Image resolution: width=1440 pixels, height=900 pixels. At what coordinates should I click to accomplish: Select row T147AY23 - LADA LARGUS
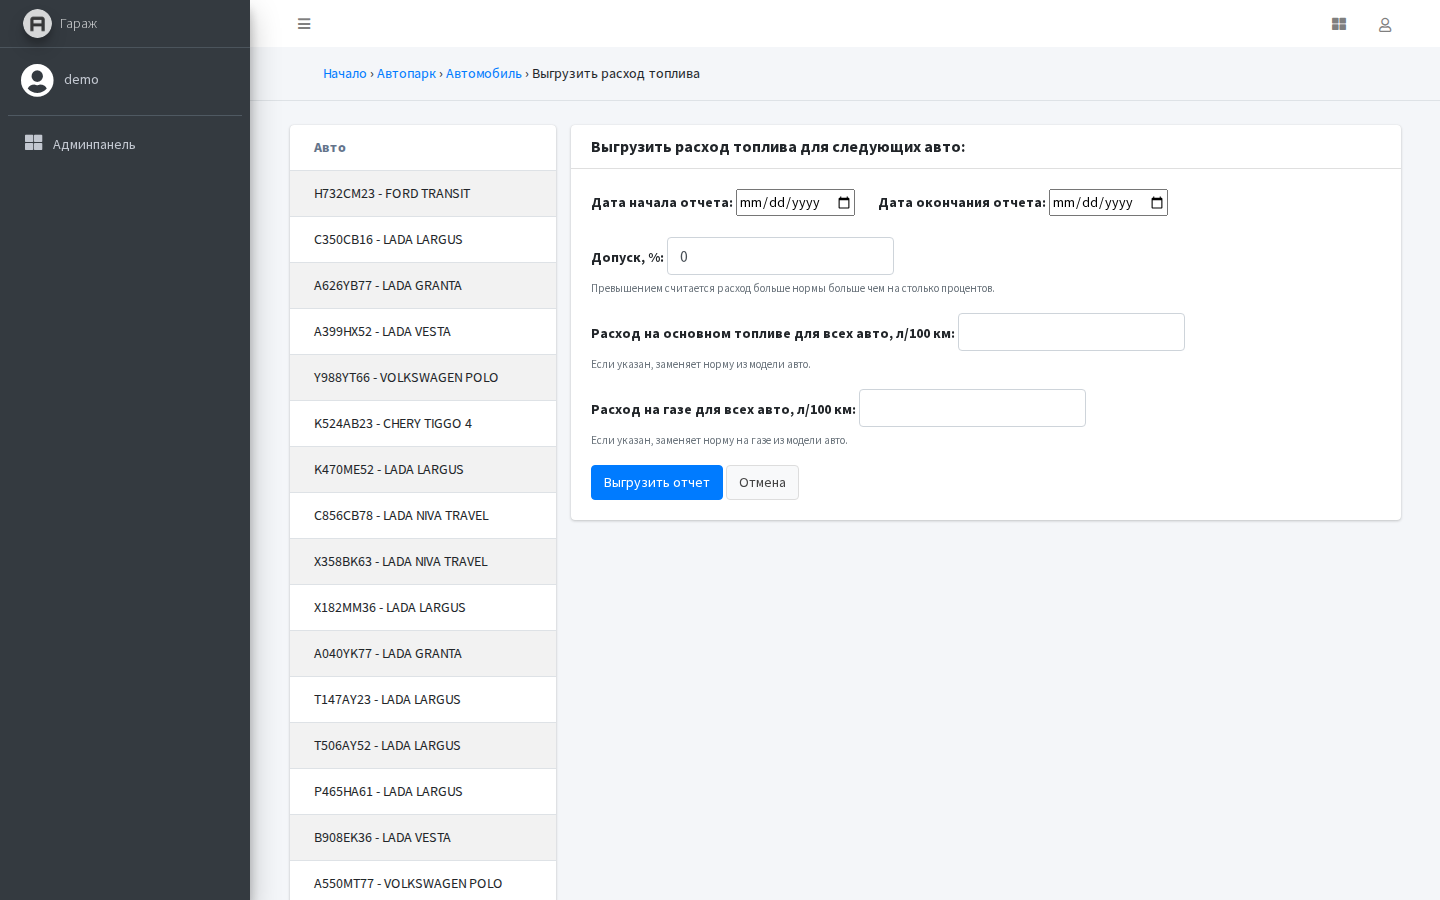pyautogui.click(x=423, y=700)
